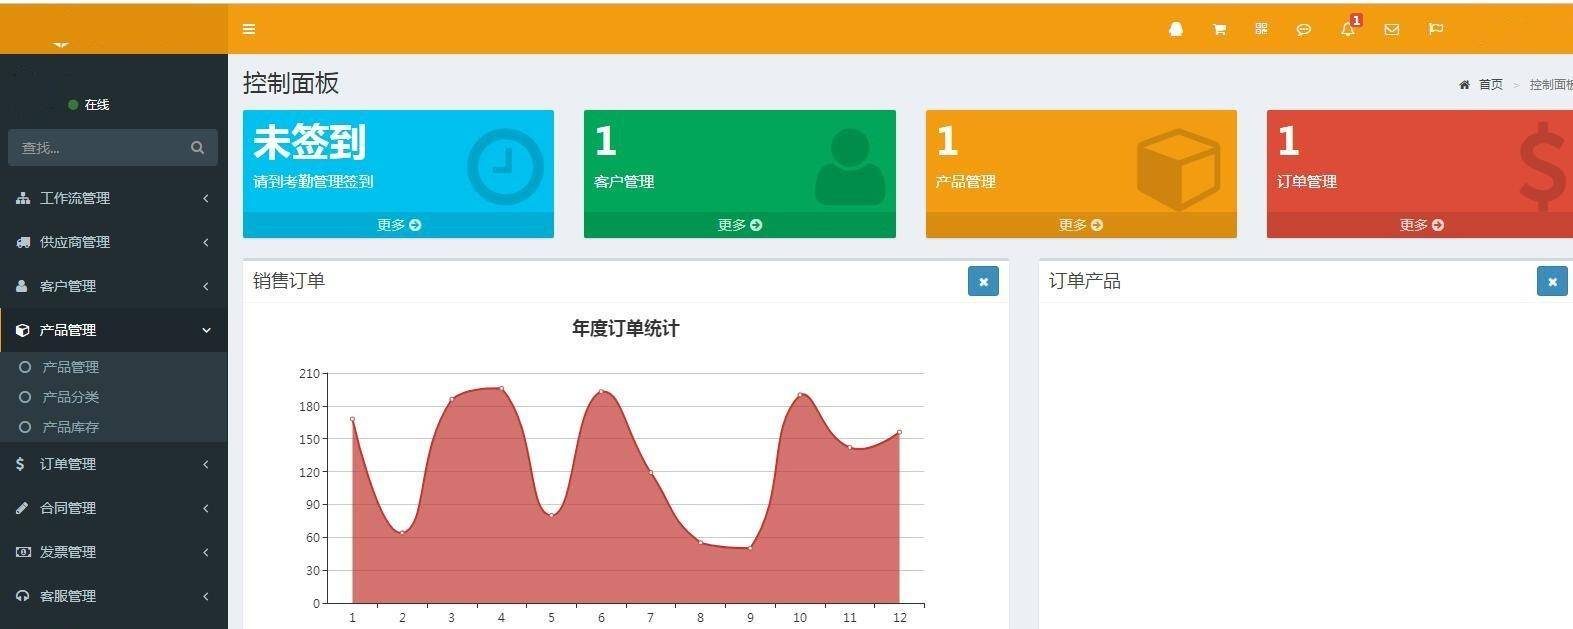Click the 订单管理 dollar icon in sidebar
This screenshot has width=1573, height=629.
pos(21,464)
